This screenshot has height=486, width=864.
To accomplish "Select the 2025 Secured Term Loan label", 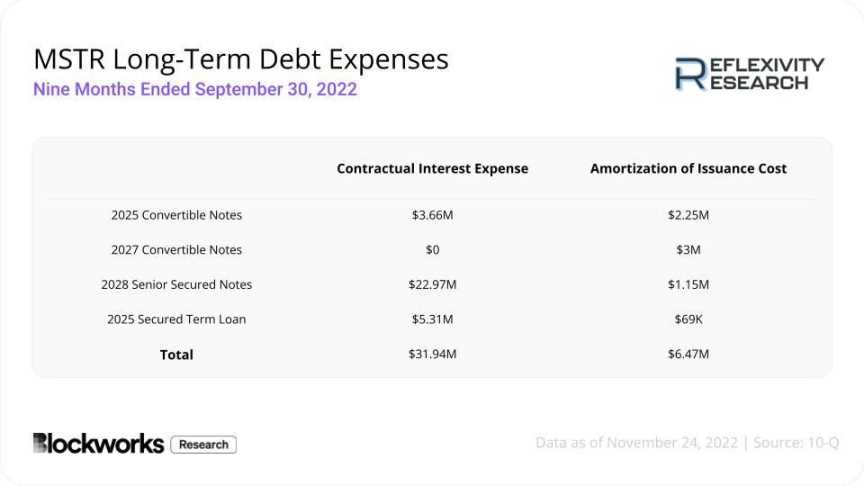I will click(x=176, y=320).
